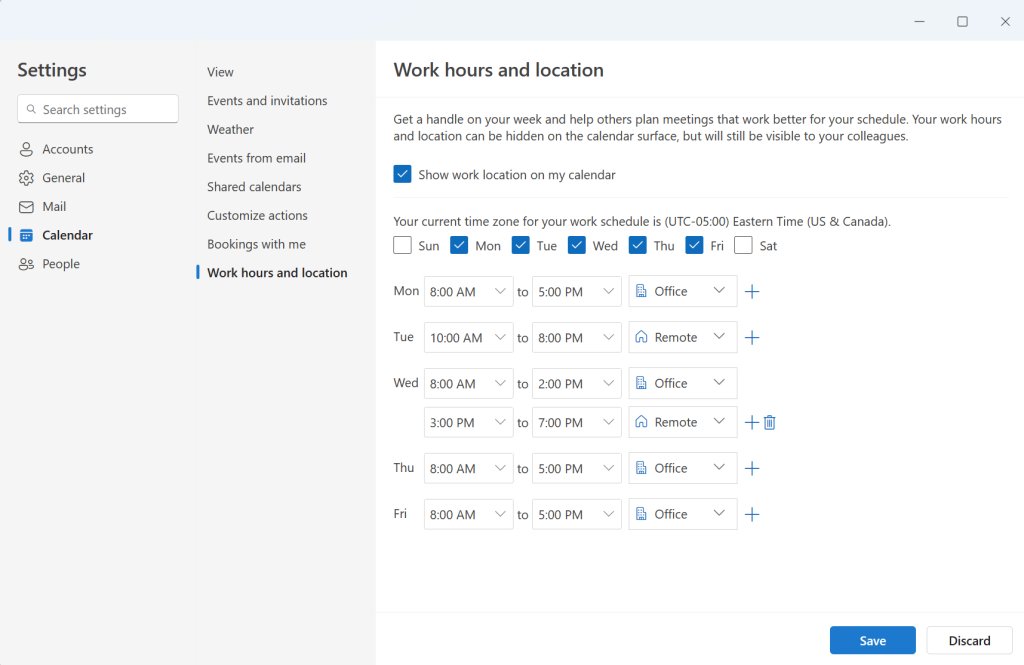Add another time slot for Friday
1024x665 pixels.
[x=752, y=514]
